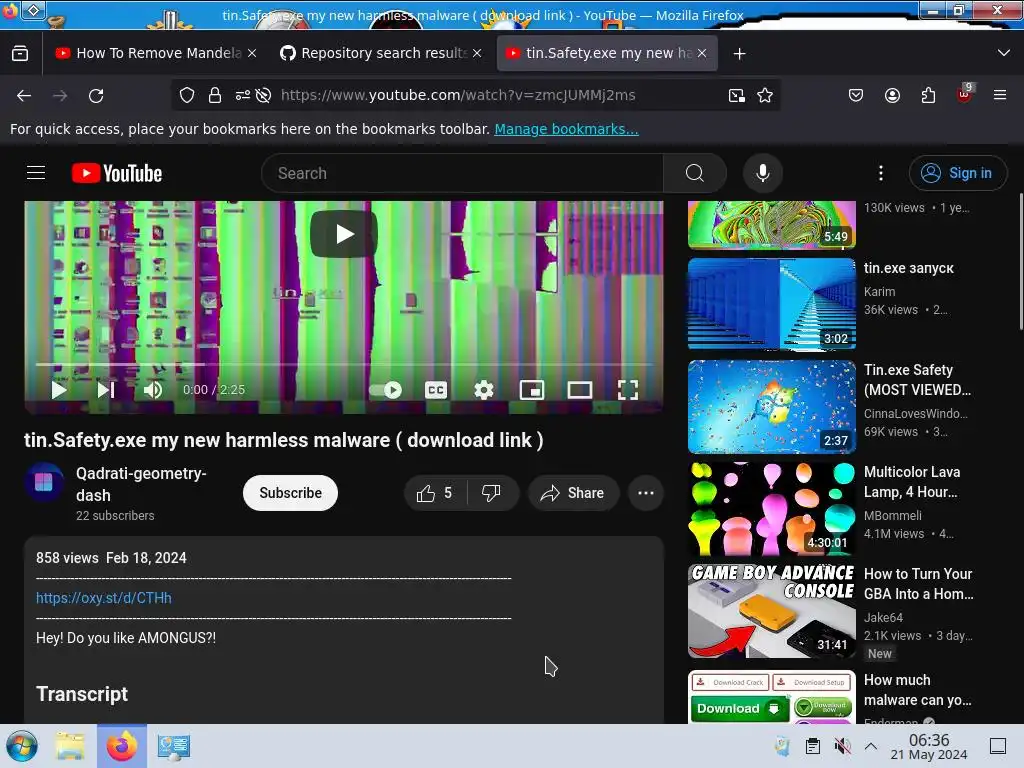Open tin.exe запуск video thumbnail
The image size is (1024, 768).
click(x=771, y=304)
